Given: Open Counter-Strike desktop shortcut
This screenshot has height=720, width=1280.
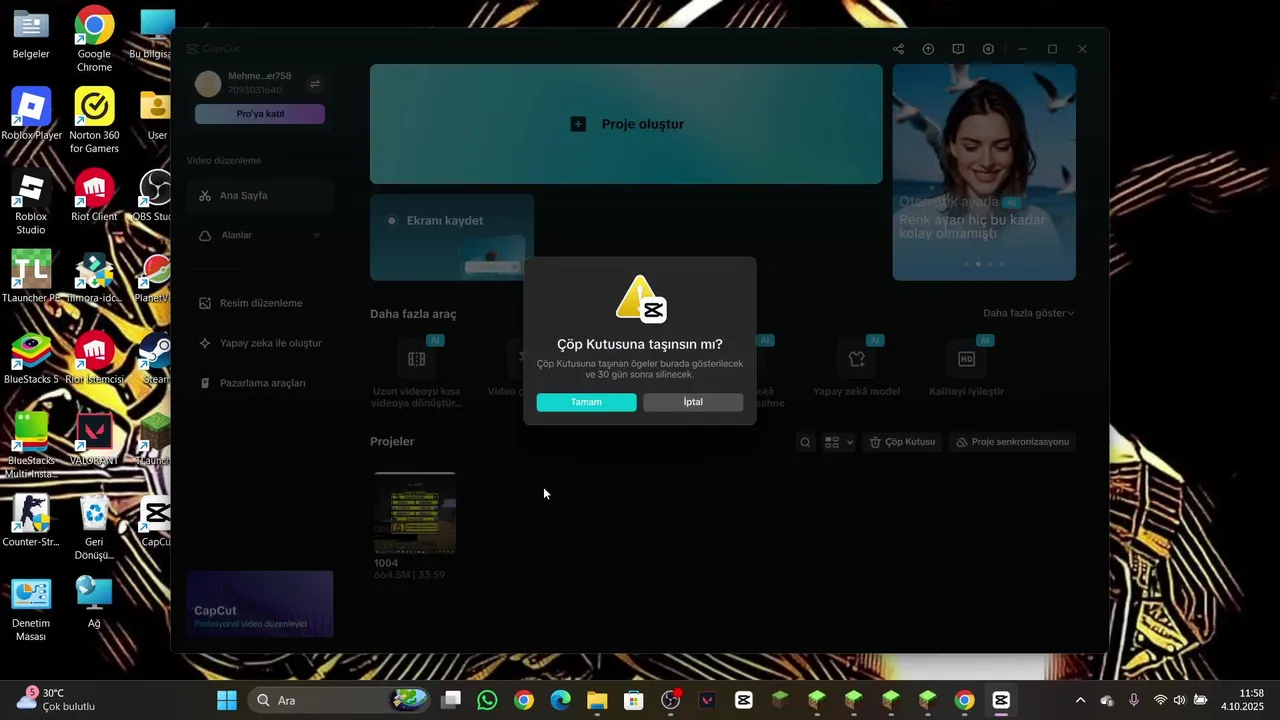Looking at the screenshot, I should pos(31,521).
